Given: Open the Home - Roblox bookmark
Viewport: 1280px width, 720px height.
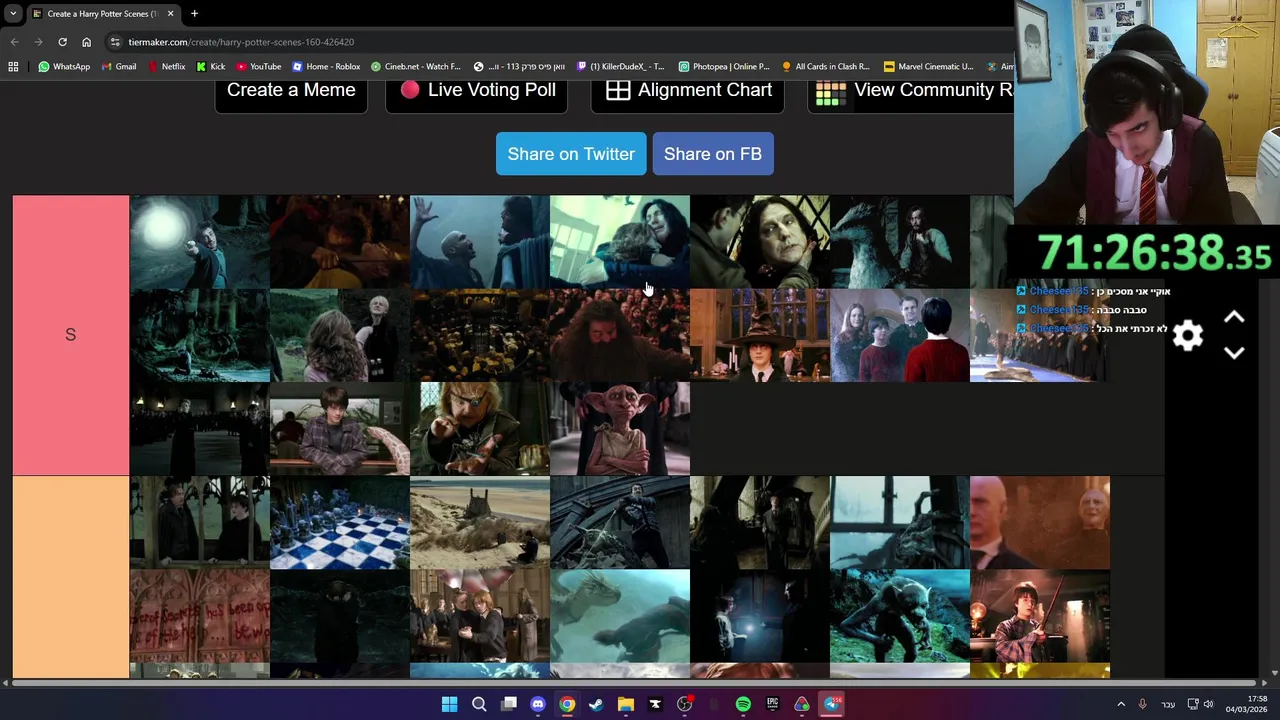Looking at the screenshot, I should pyautogui.click(x=326, y=66).
